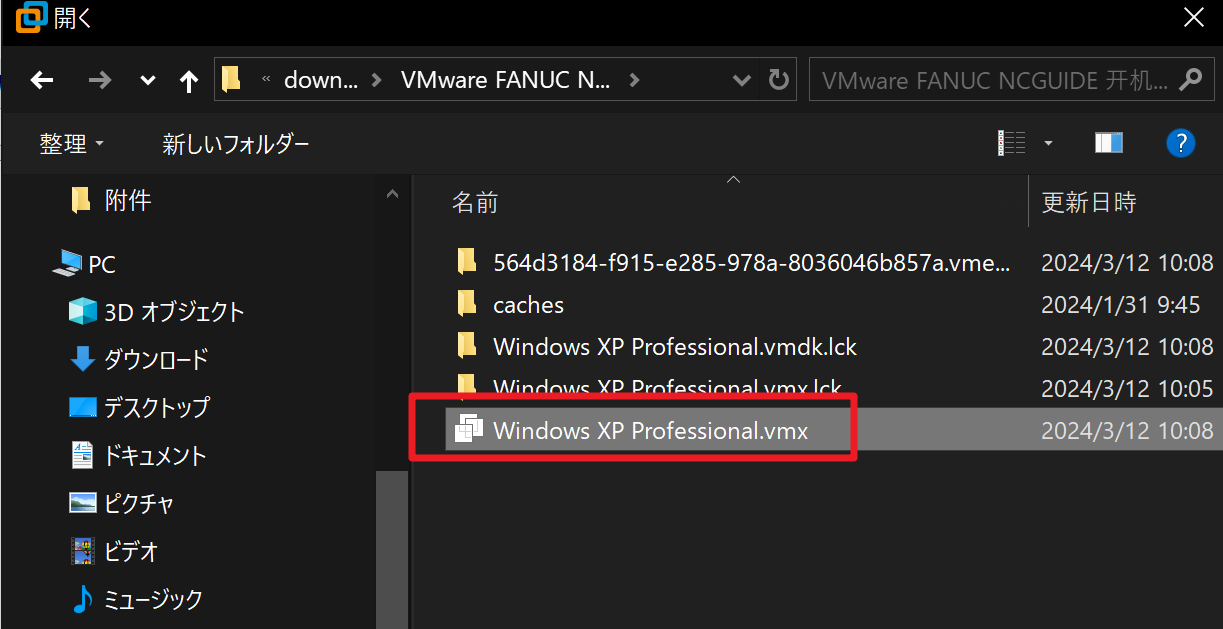Click the ピクチャ image icon
Screen dimensions: 1223x629
click(82, 503)
